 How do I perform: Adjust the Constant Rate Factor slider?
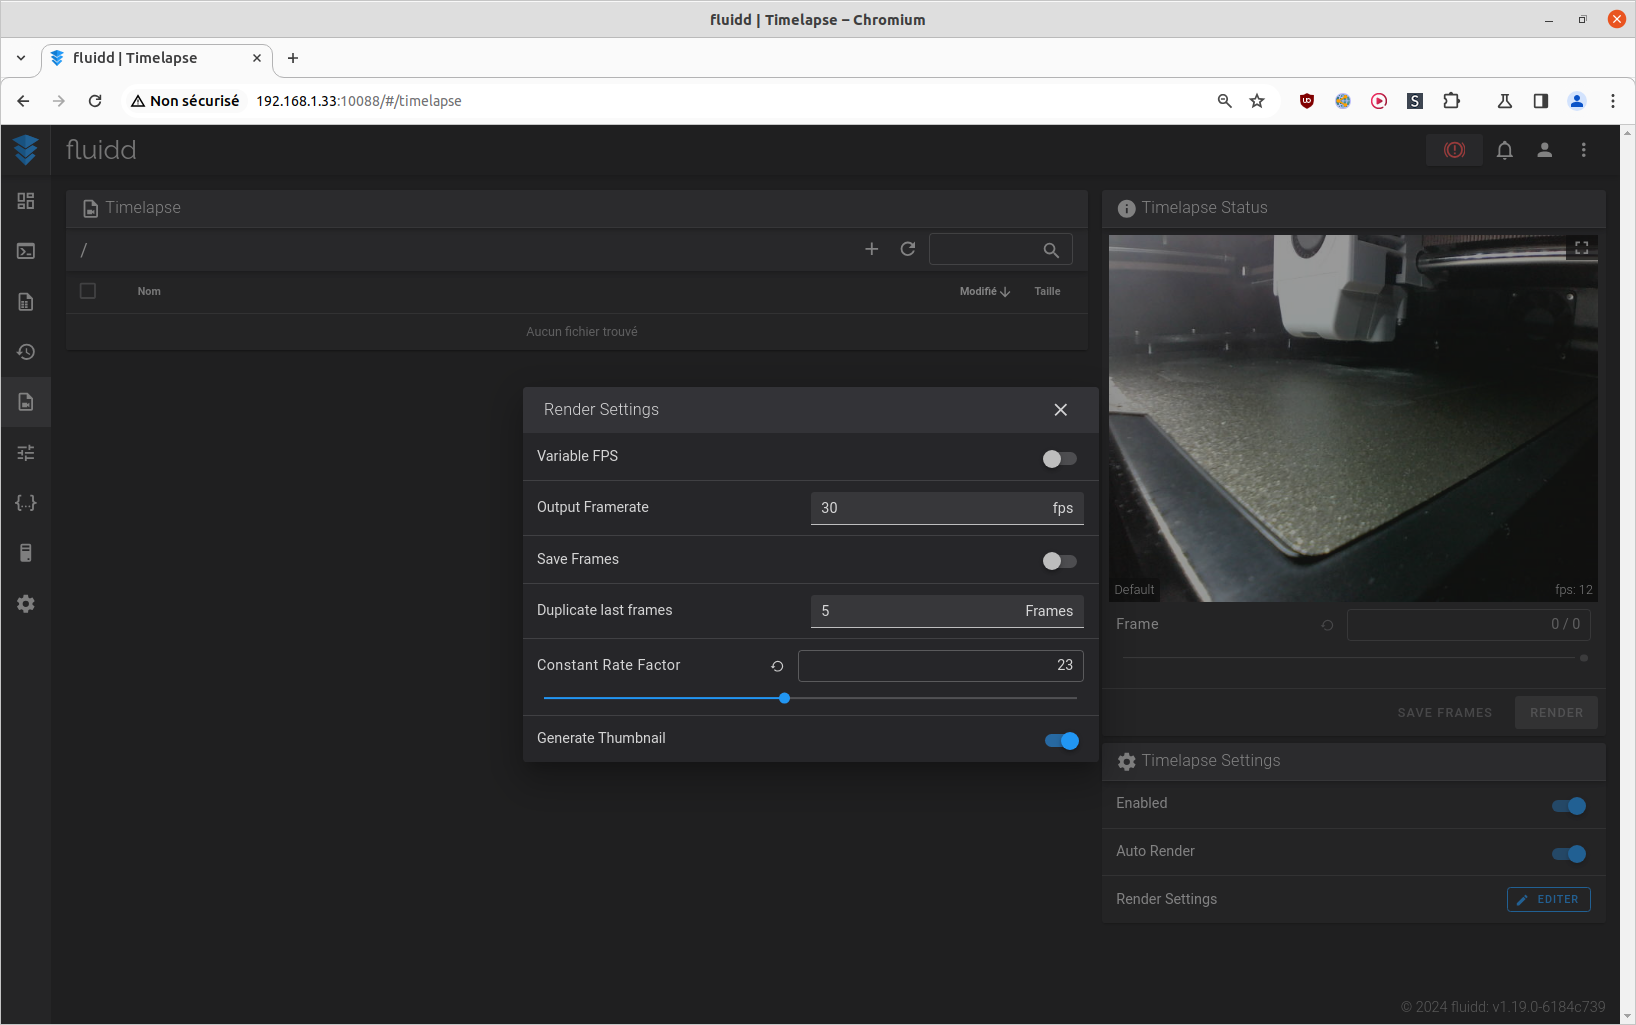click(x=785, y=698)
